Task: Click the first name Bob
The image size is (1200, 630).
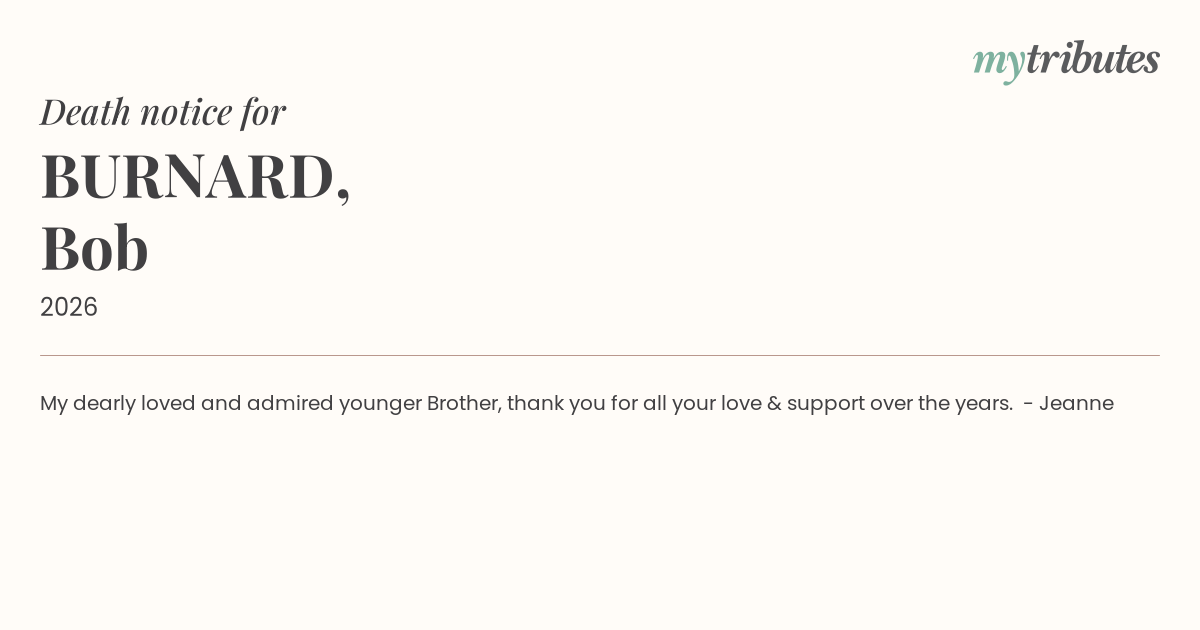Action: pos(94,249)
